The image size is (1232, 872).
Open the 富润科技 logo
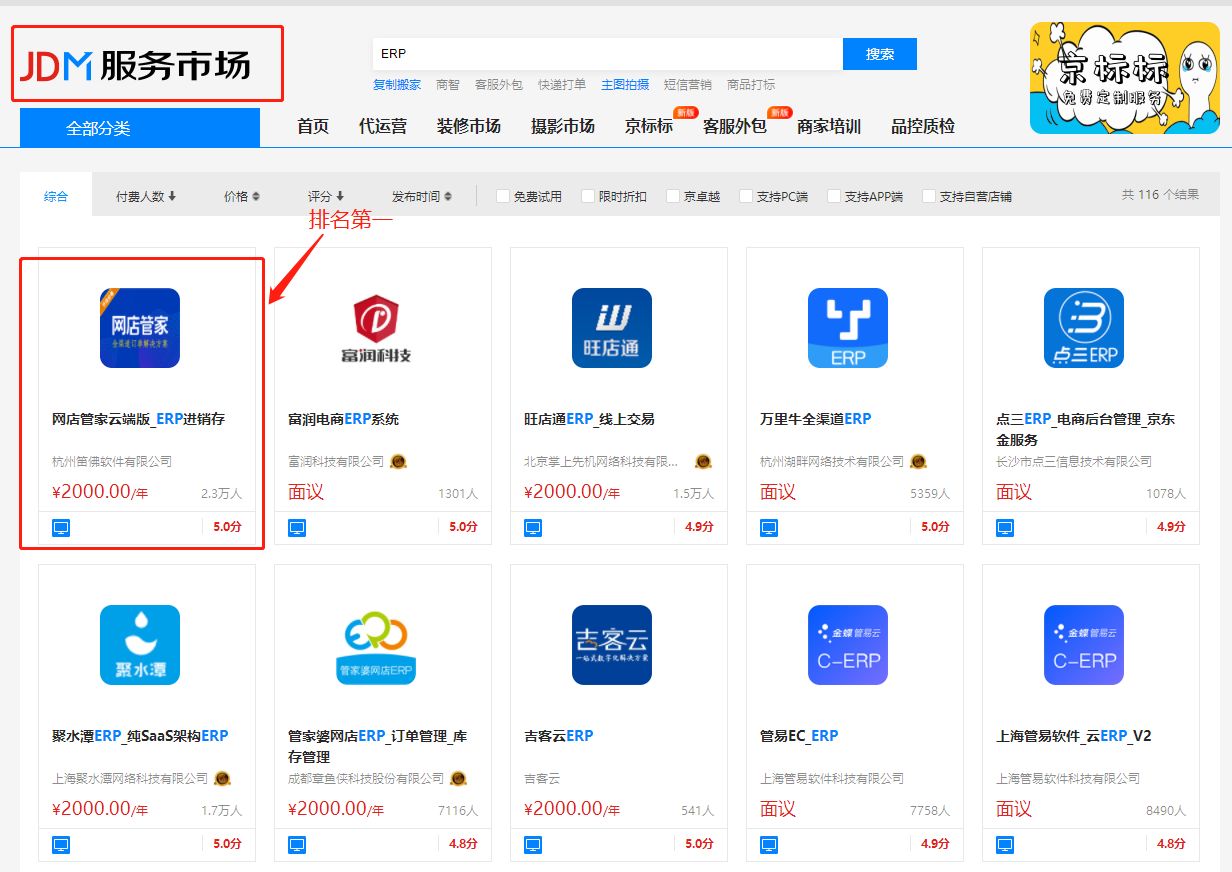pos(376,328)
